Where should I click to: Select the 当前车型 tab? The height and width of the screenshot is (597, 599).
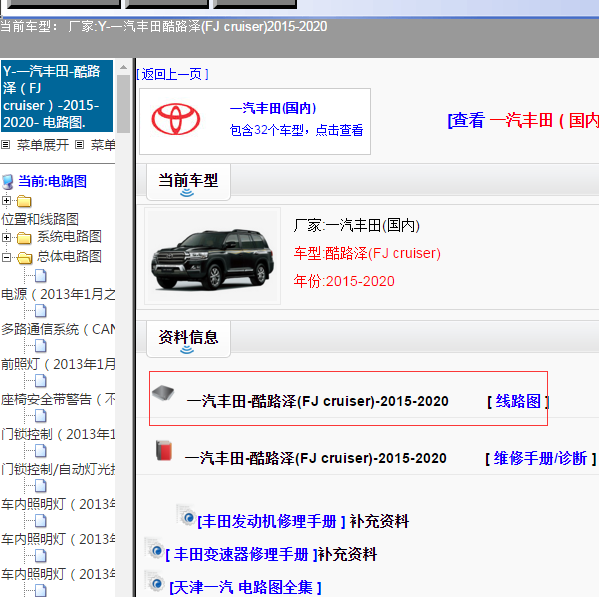pyautogui.click(x=188, y=182)
